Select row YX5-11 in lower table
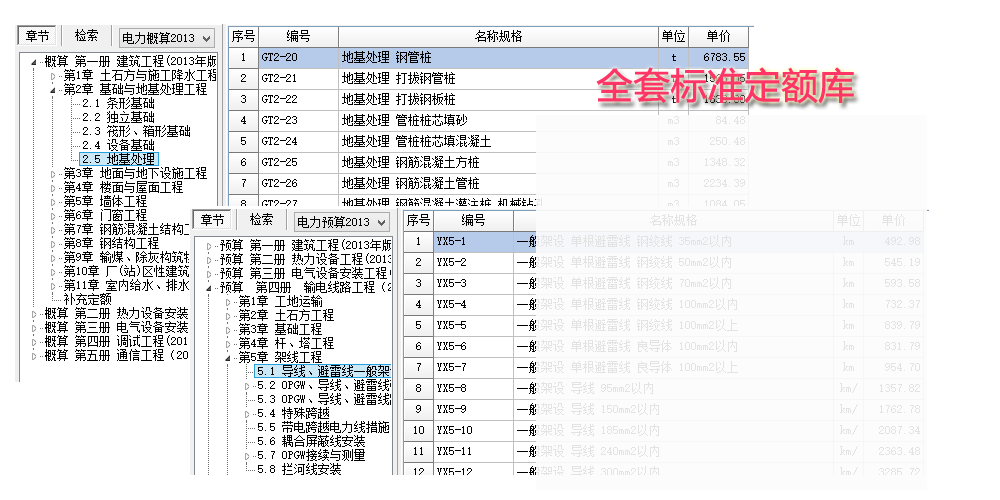 point(663,452)
